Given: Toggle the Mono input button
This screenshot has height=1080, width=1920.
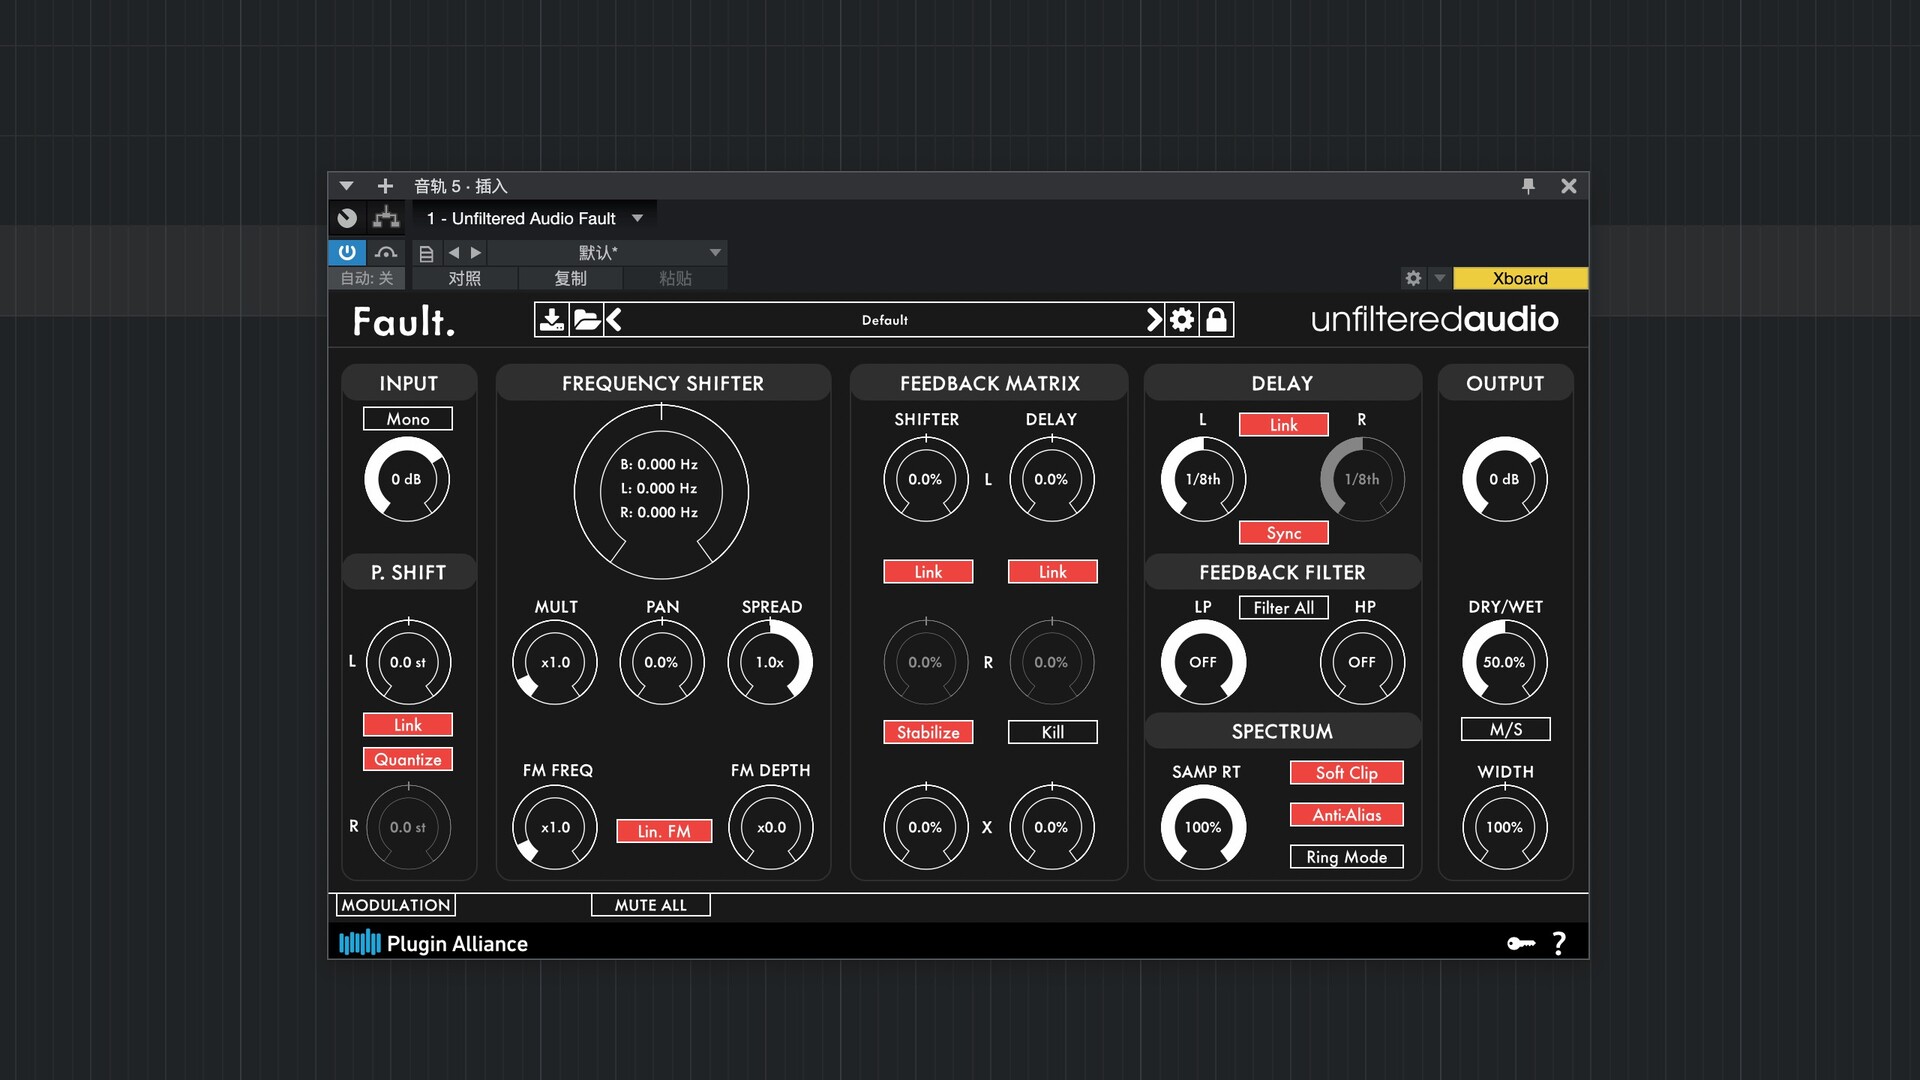Looking at the screenshot, I should point(408,419).
